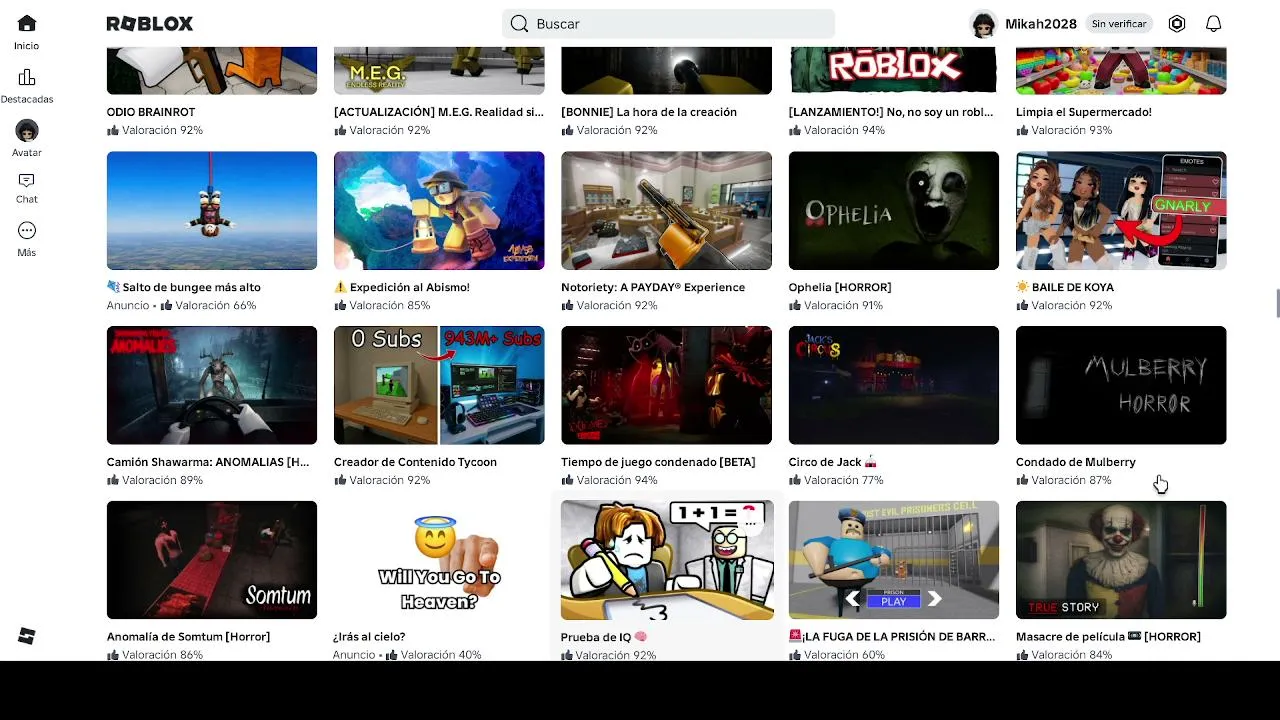Open the LA FUGA DE LA PRISIÓN title
The height and width of the screenshot is (720, 1280).
point(892,637)
